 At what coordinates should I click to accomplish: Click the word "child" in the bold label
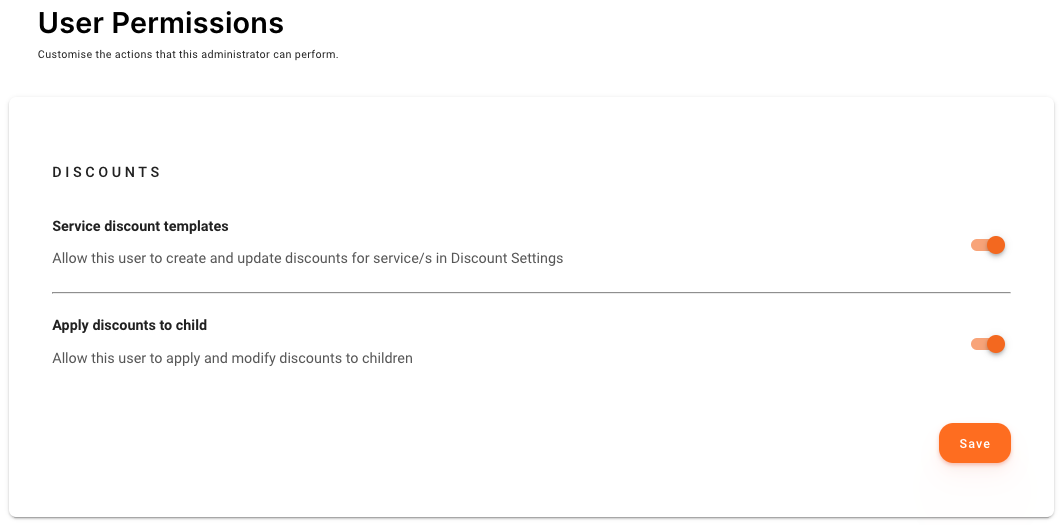click(x=190, y=325)
